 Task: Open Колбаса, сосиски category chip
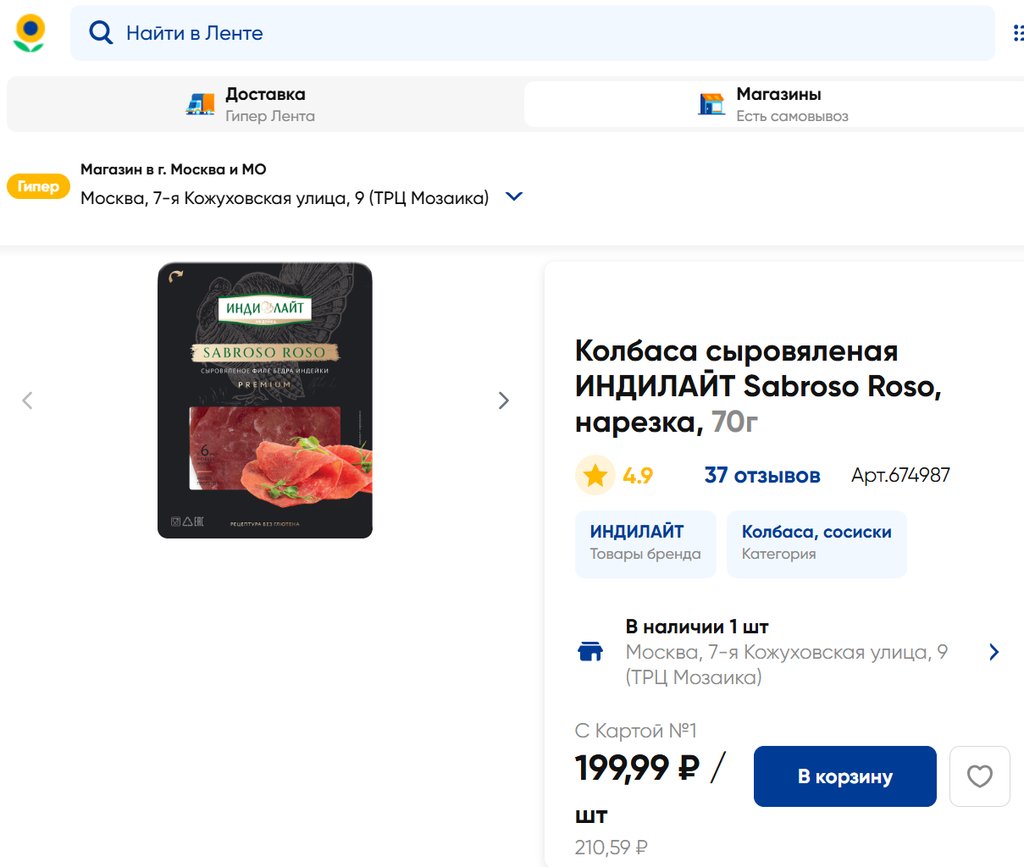[x=816, y=543]
